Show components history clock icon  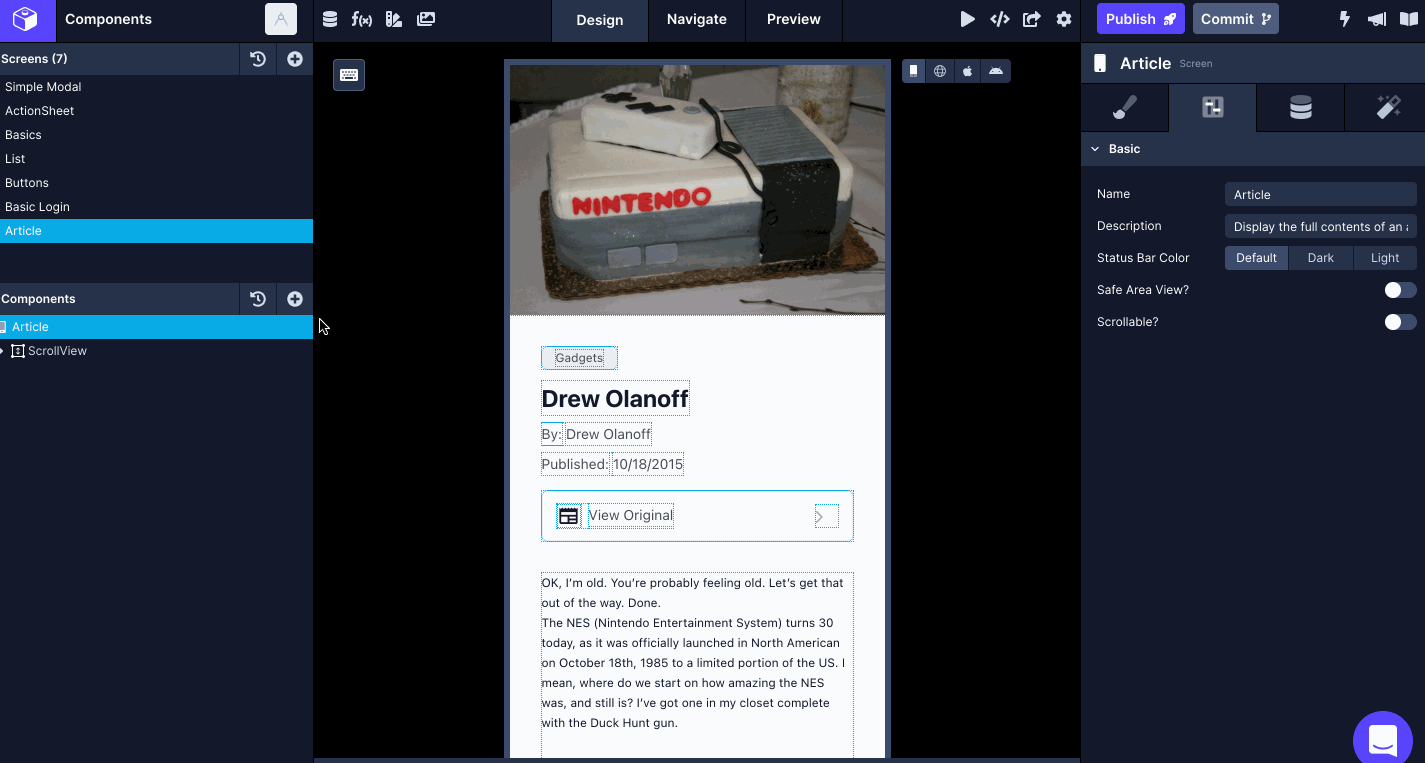click(258, 299)
